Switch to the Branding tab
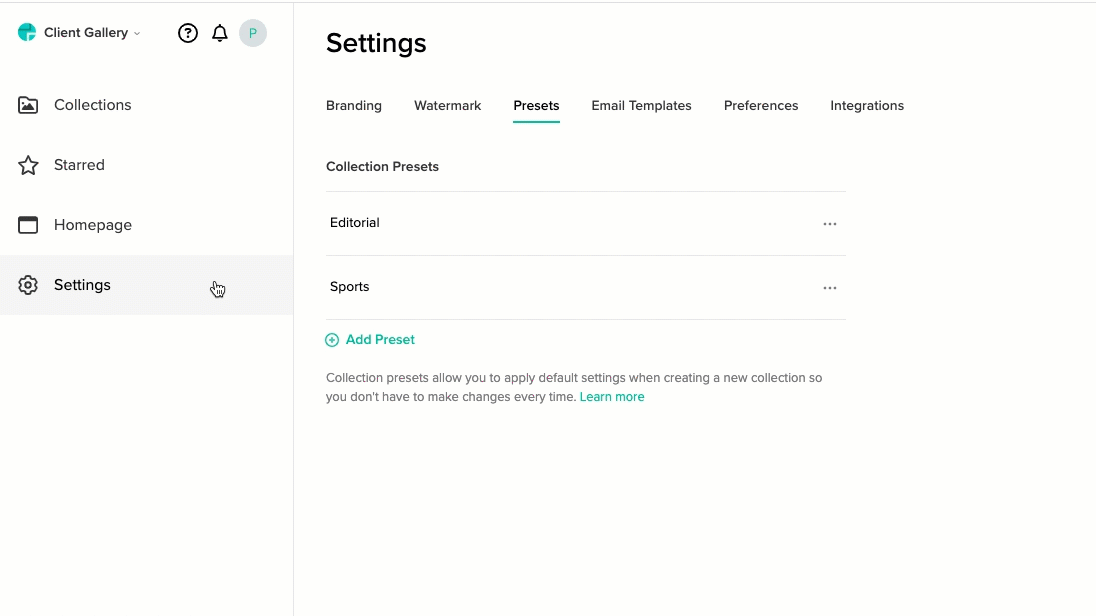Viewport: 1096px width, 616px height. [354, 106]
